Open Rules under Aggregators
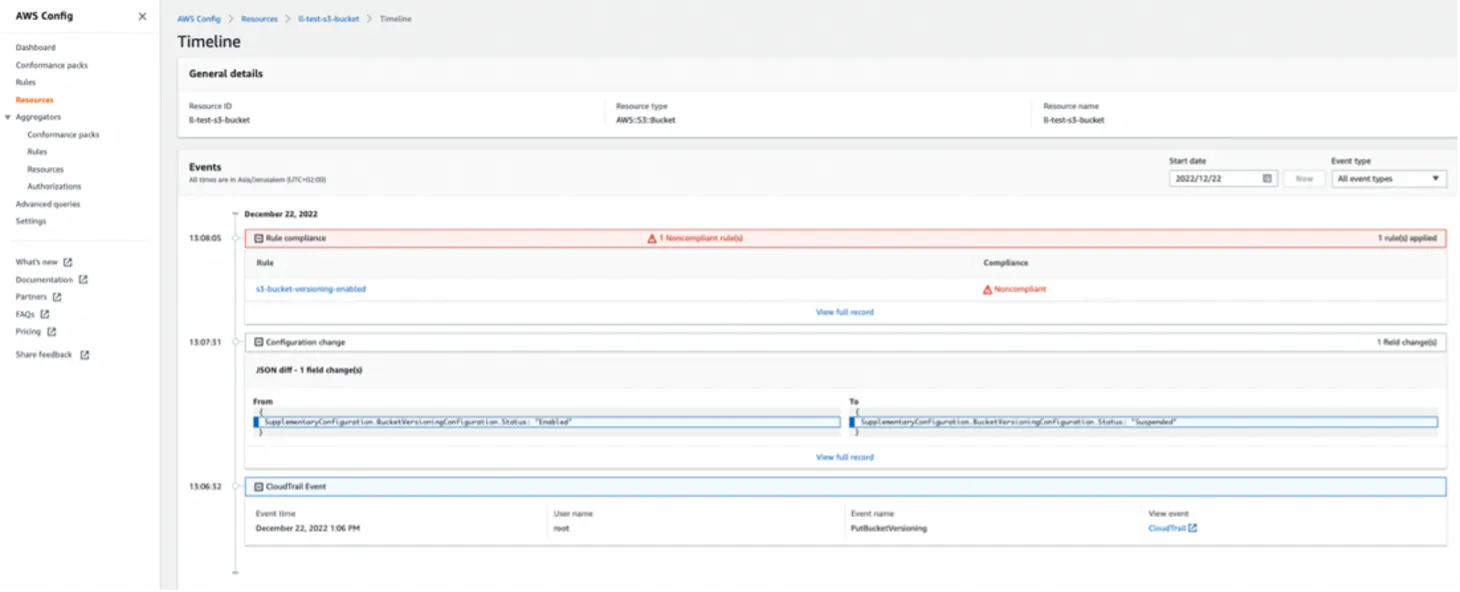This screenshot has height=592, width=1460. [x=37, y=151]
